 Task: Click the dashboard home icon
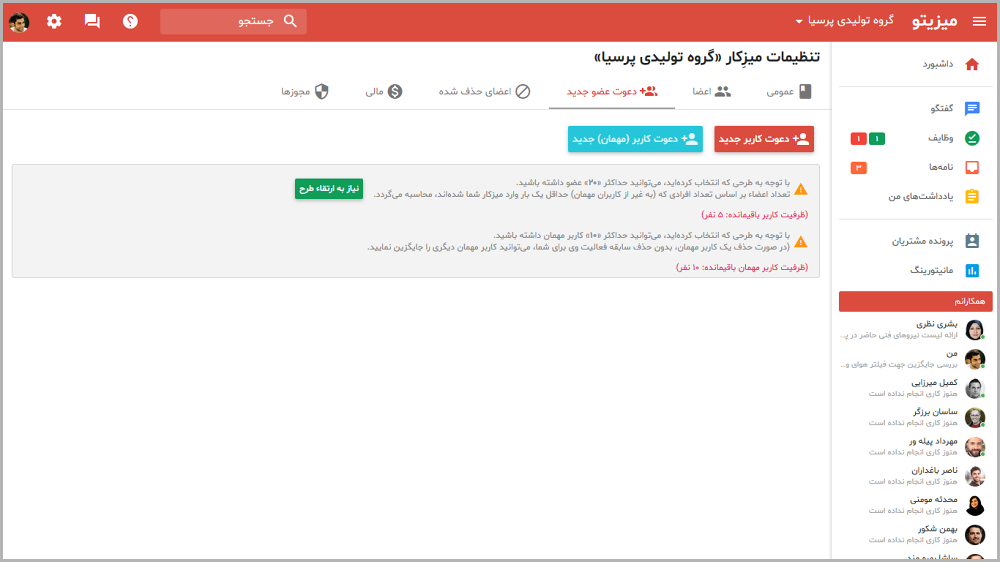tap(972, 64)
